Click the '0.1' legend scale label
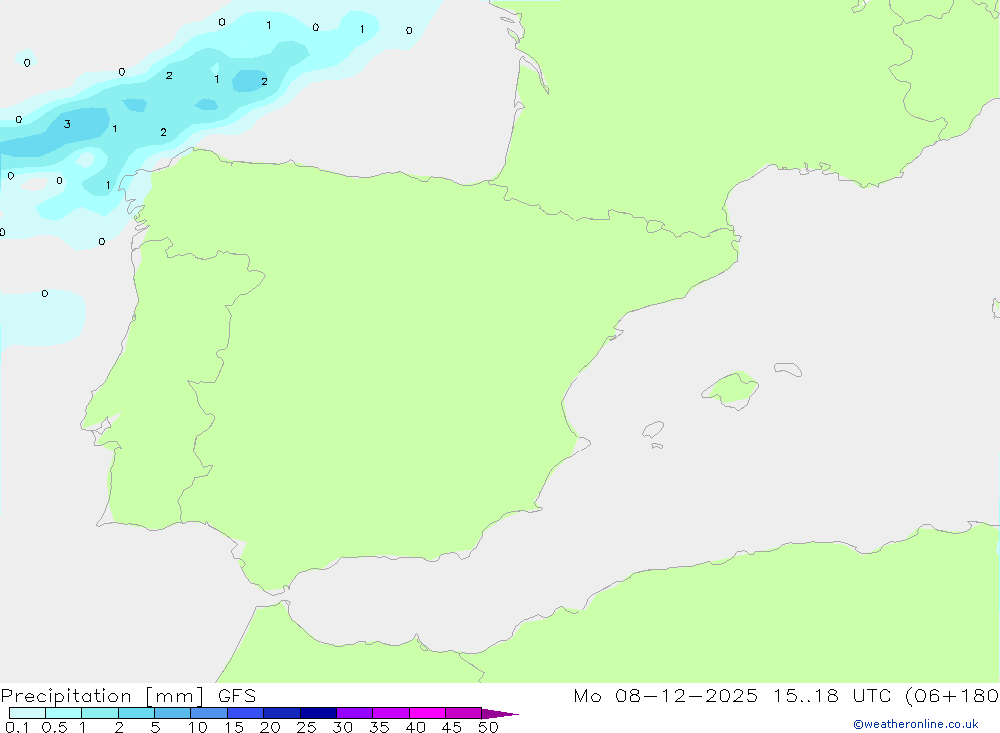 pos(17,727)
